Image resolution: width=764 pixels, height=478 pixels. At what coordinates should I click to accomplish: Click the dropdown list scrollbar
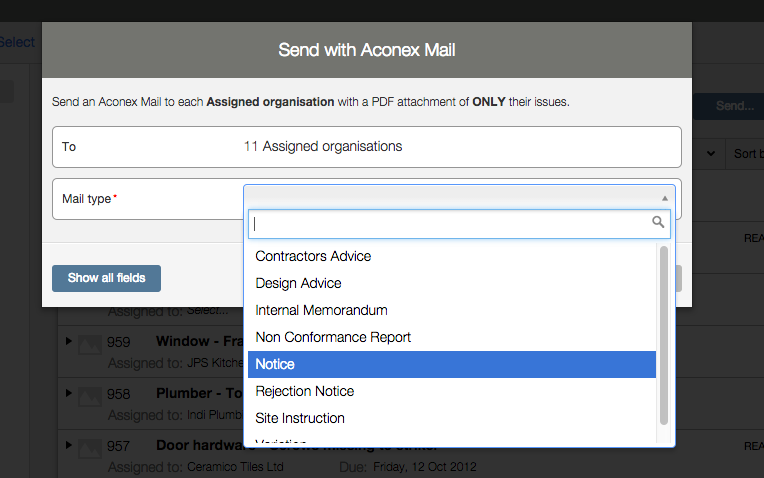[x=664, y=335]
